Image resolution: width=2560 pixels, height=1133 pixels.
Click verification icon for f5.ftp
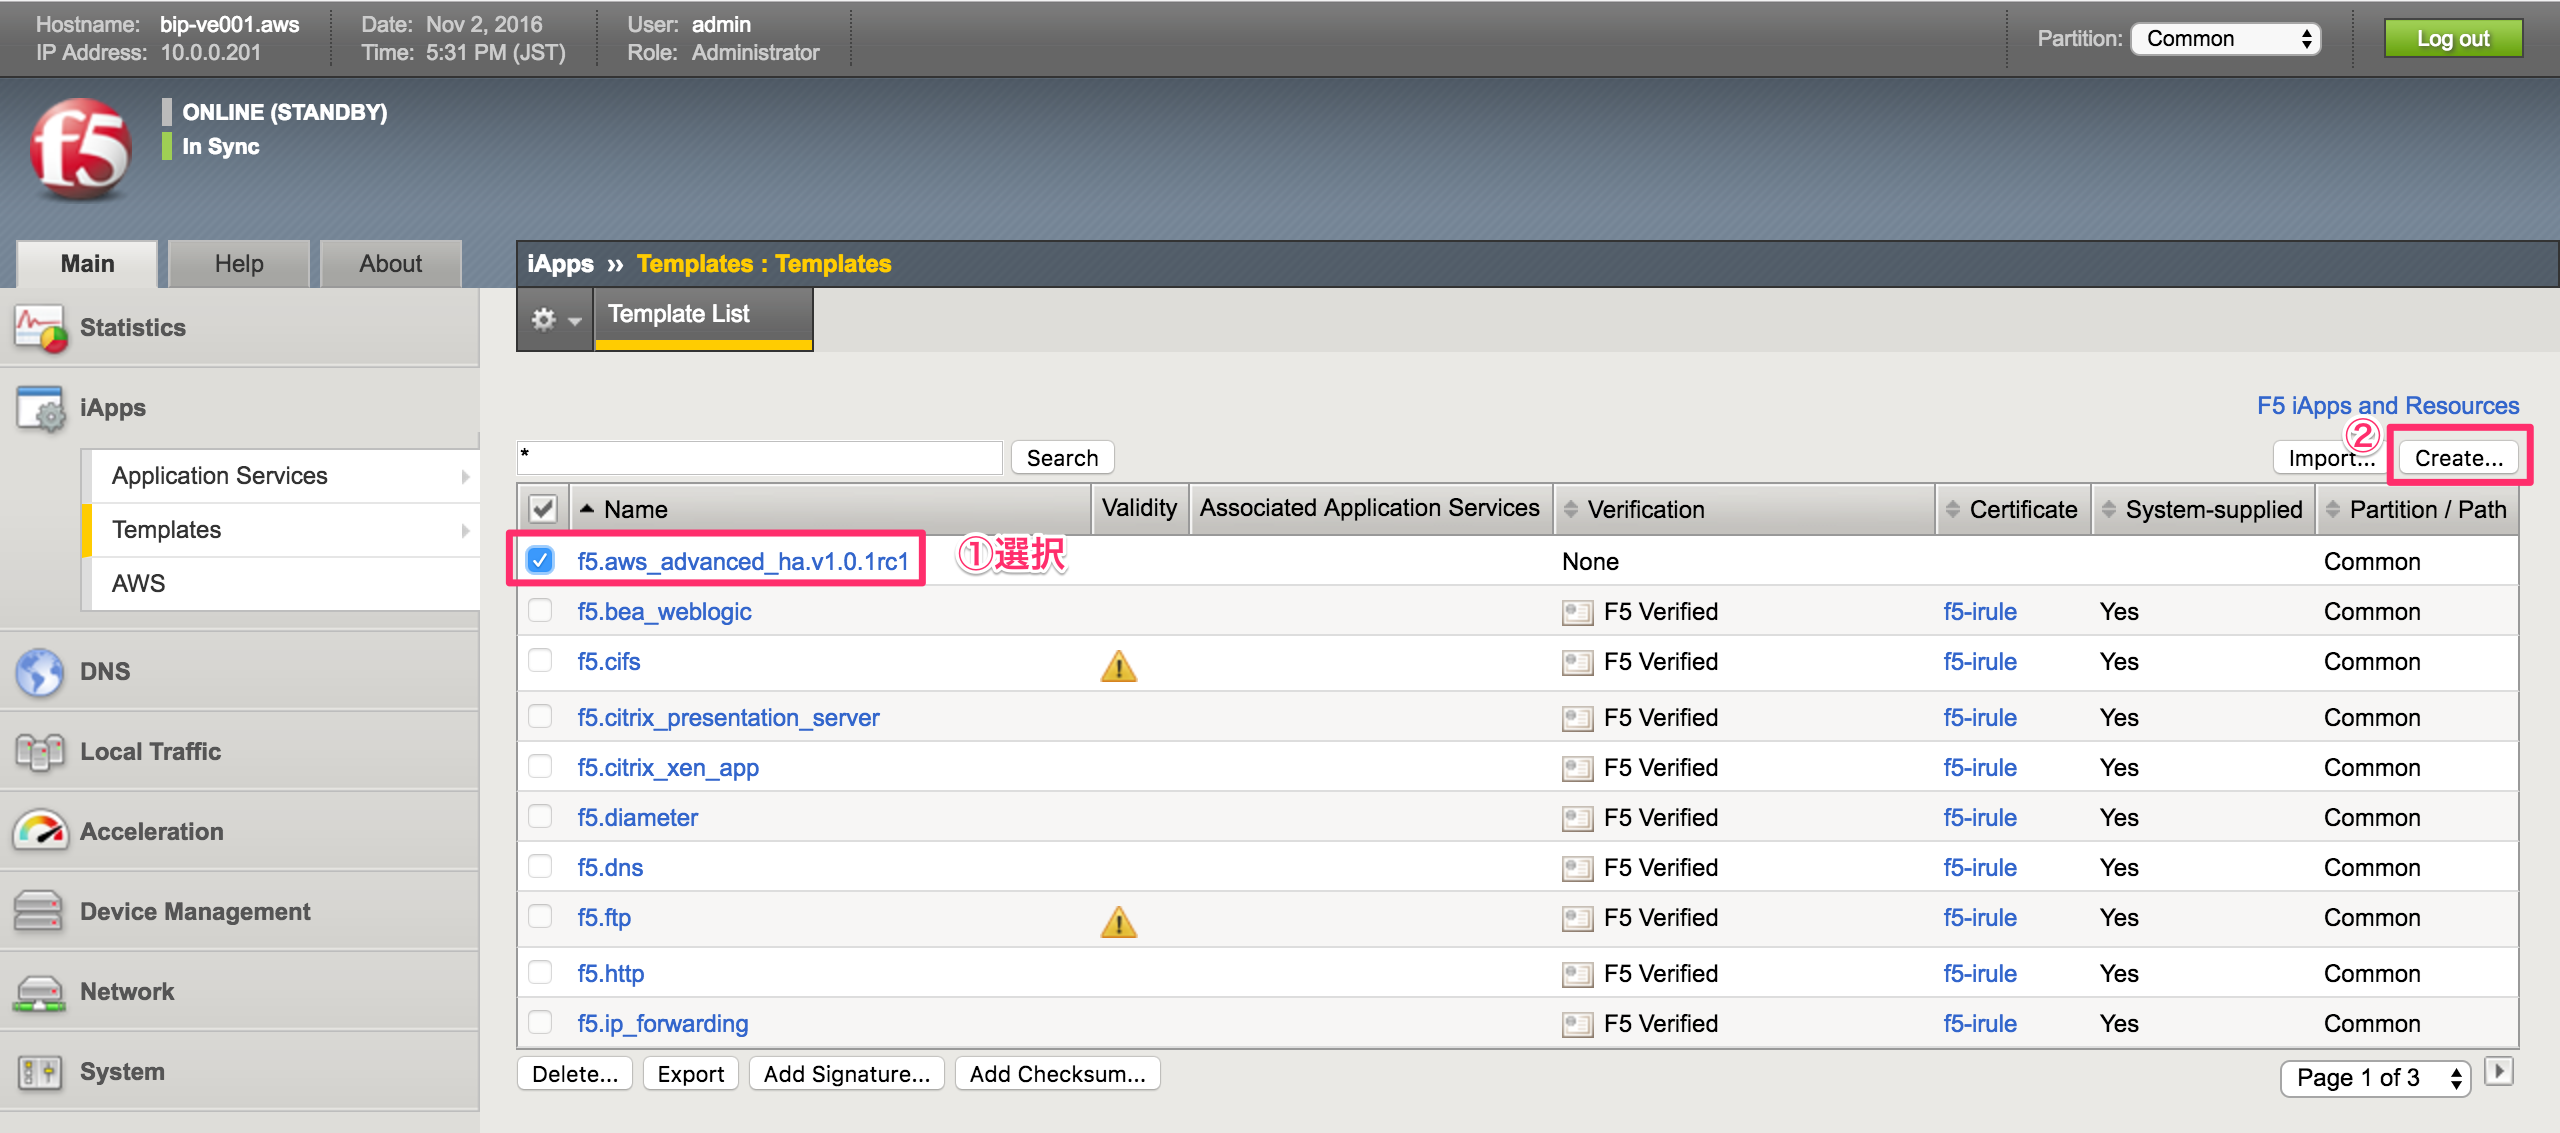click(x=1577, y=918)
